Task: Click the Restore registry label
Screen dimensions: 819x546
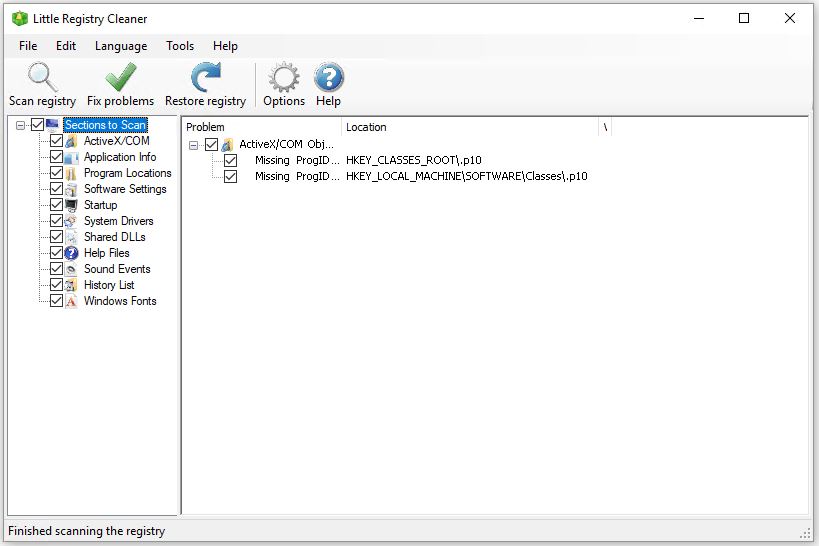Action: click(205, 101)
